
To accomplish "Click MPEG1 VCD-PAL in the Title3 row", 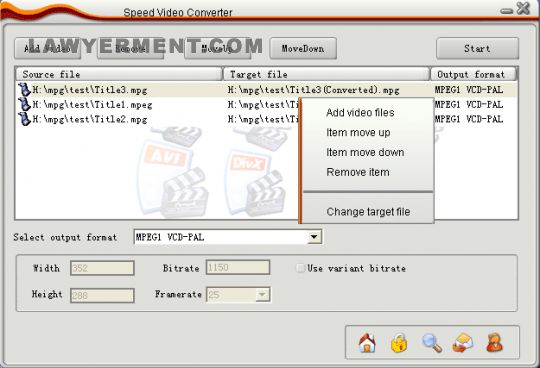I will coord(469,90).
